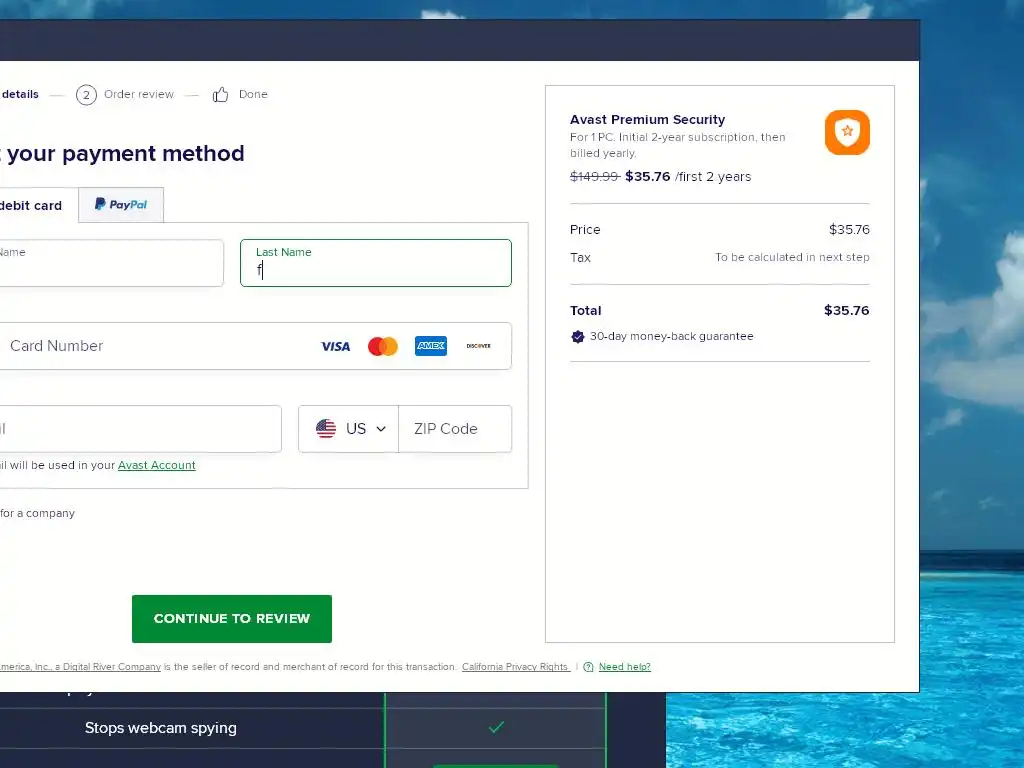Screen dimensions: 1024x768
Task: Click the Mastercard logo
Action: point(383,346)
